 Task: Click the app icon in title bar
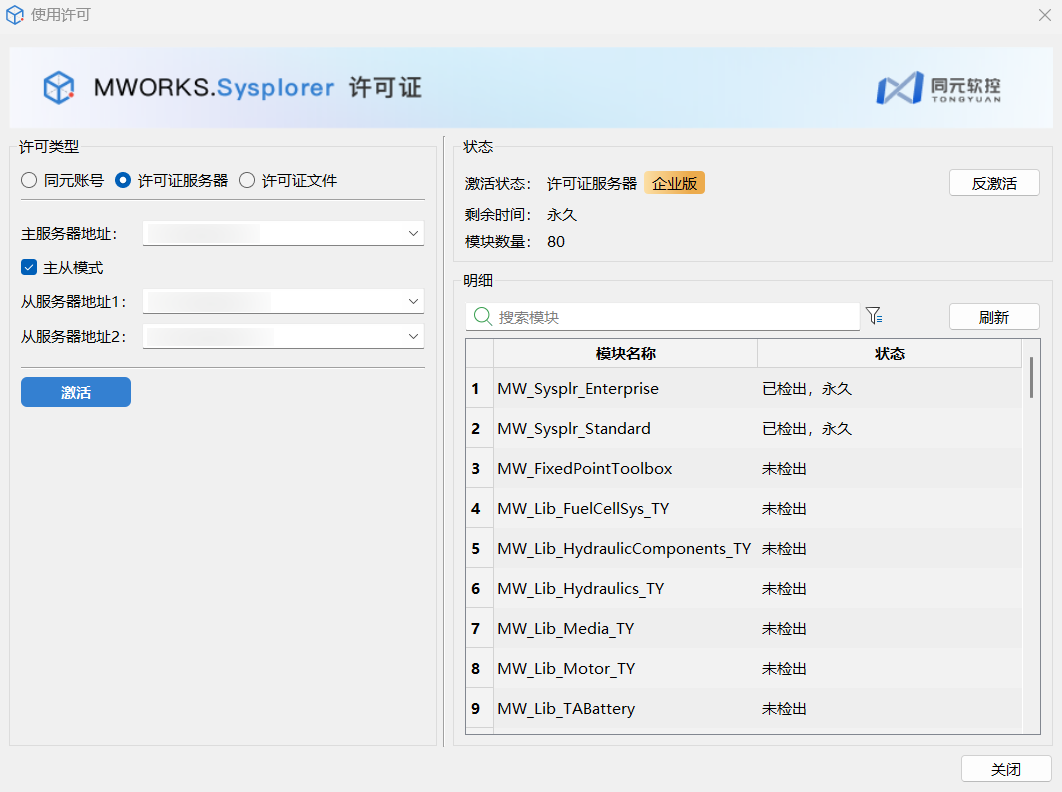(15, 15)
